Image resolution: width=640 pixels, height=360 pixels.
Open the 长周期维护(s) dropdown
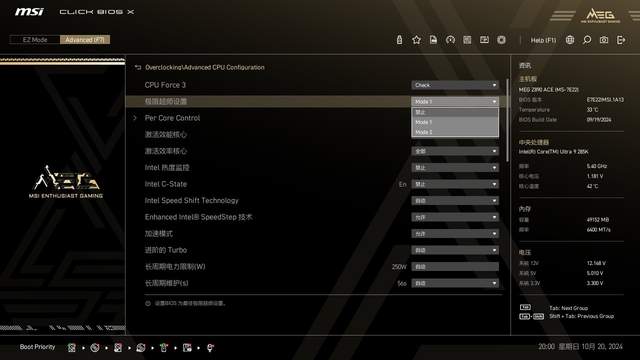(x=455, y=283)
